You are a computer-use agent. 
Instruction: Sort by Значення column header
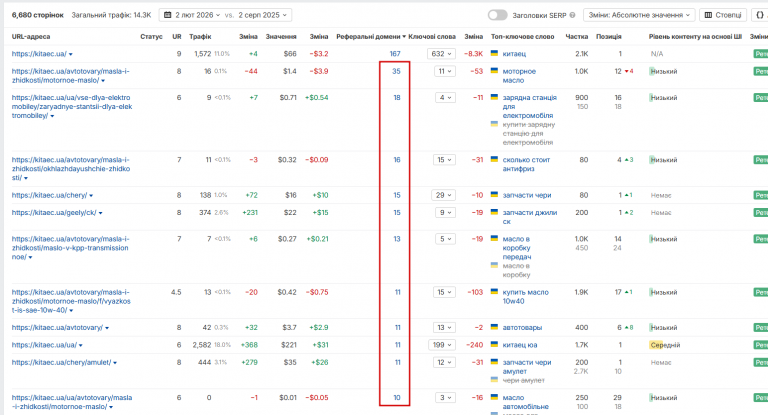coord(281,37)
